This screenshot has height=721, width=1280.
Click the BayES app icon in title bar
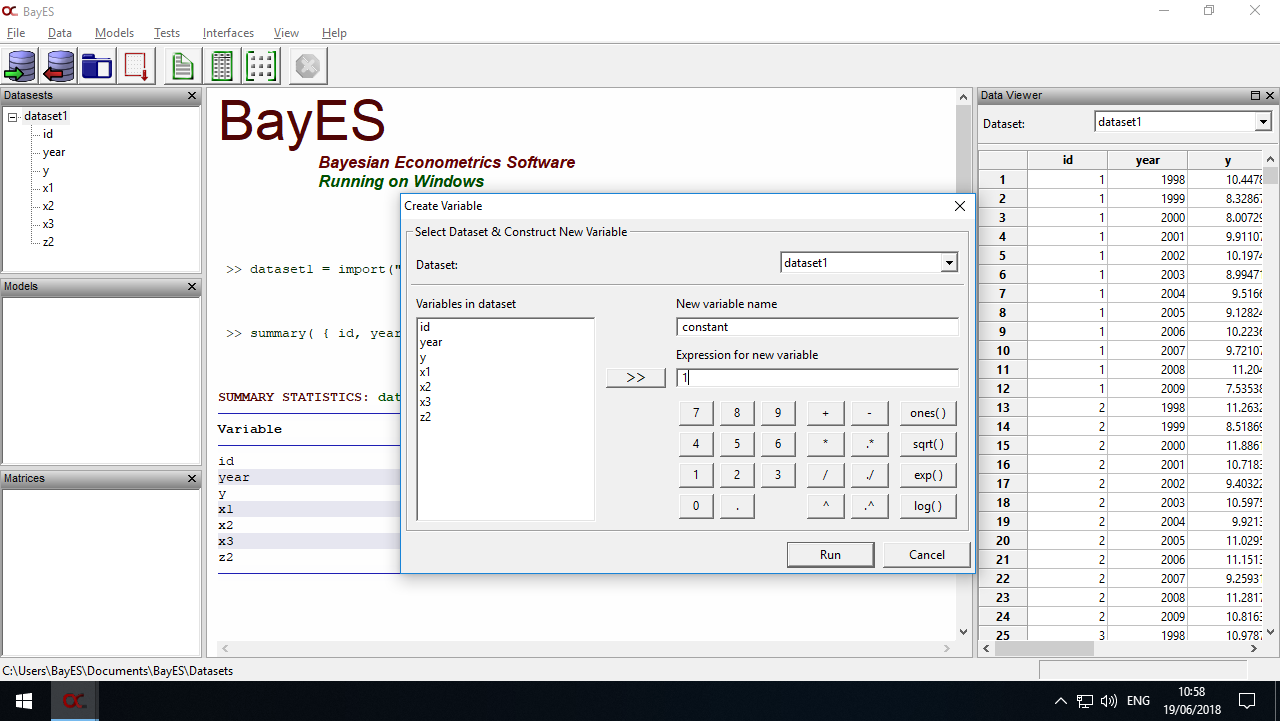[10, 11]
